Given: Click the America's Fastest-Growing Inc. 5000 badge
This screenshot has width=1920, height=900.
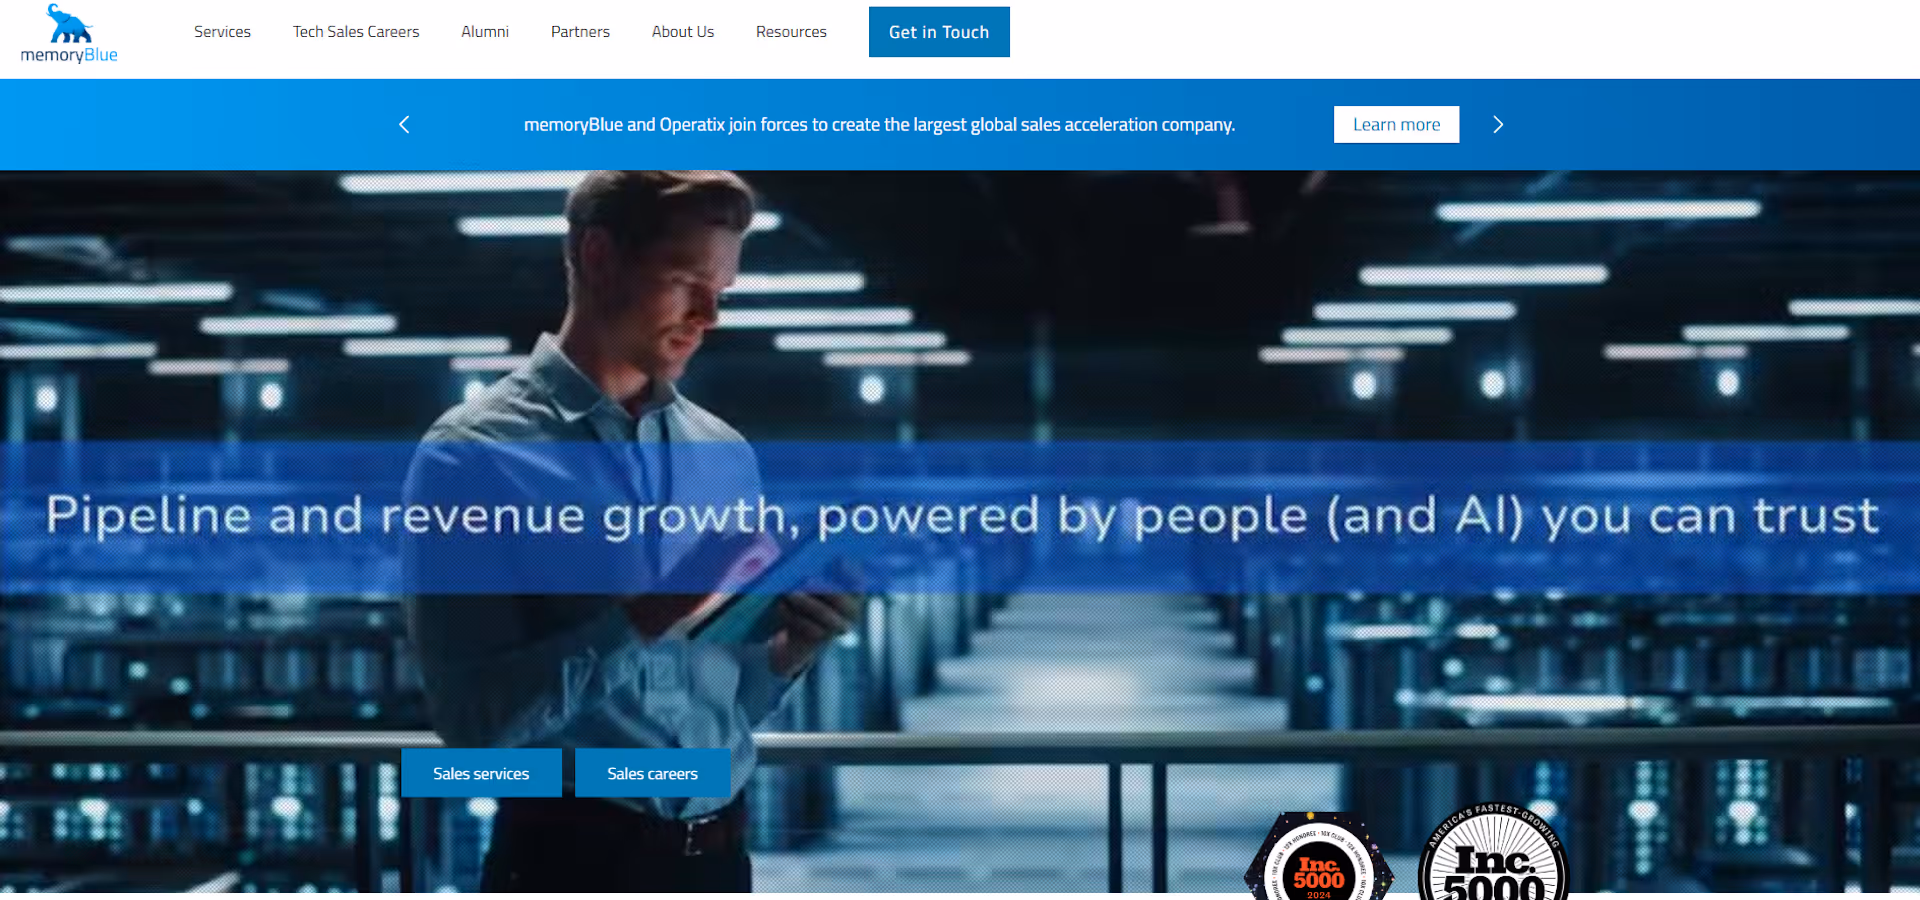Looking at the screenshot, I should (1494, 852).
